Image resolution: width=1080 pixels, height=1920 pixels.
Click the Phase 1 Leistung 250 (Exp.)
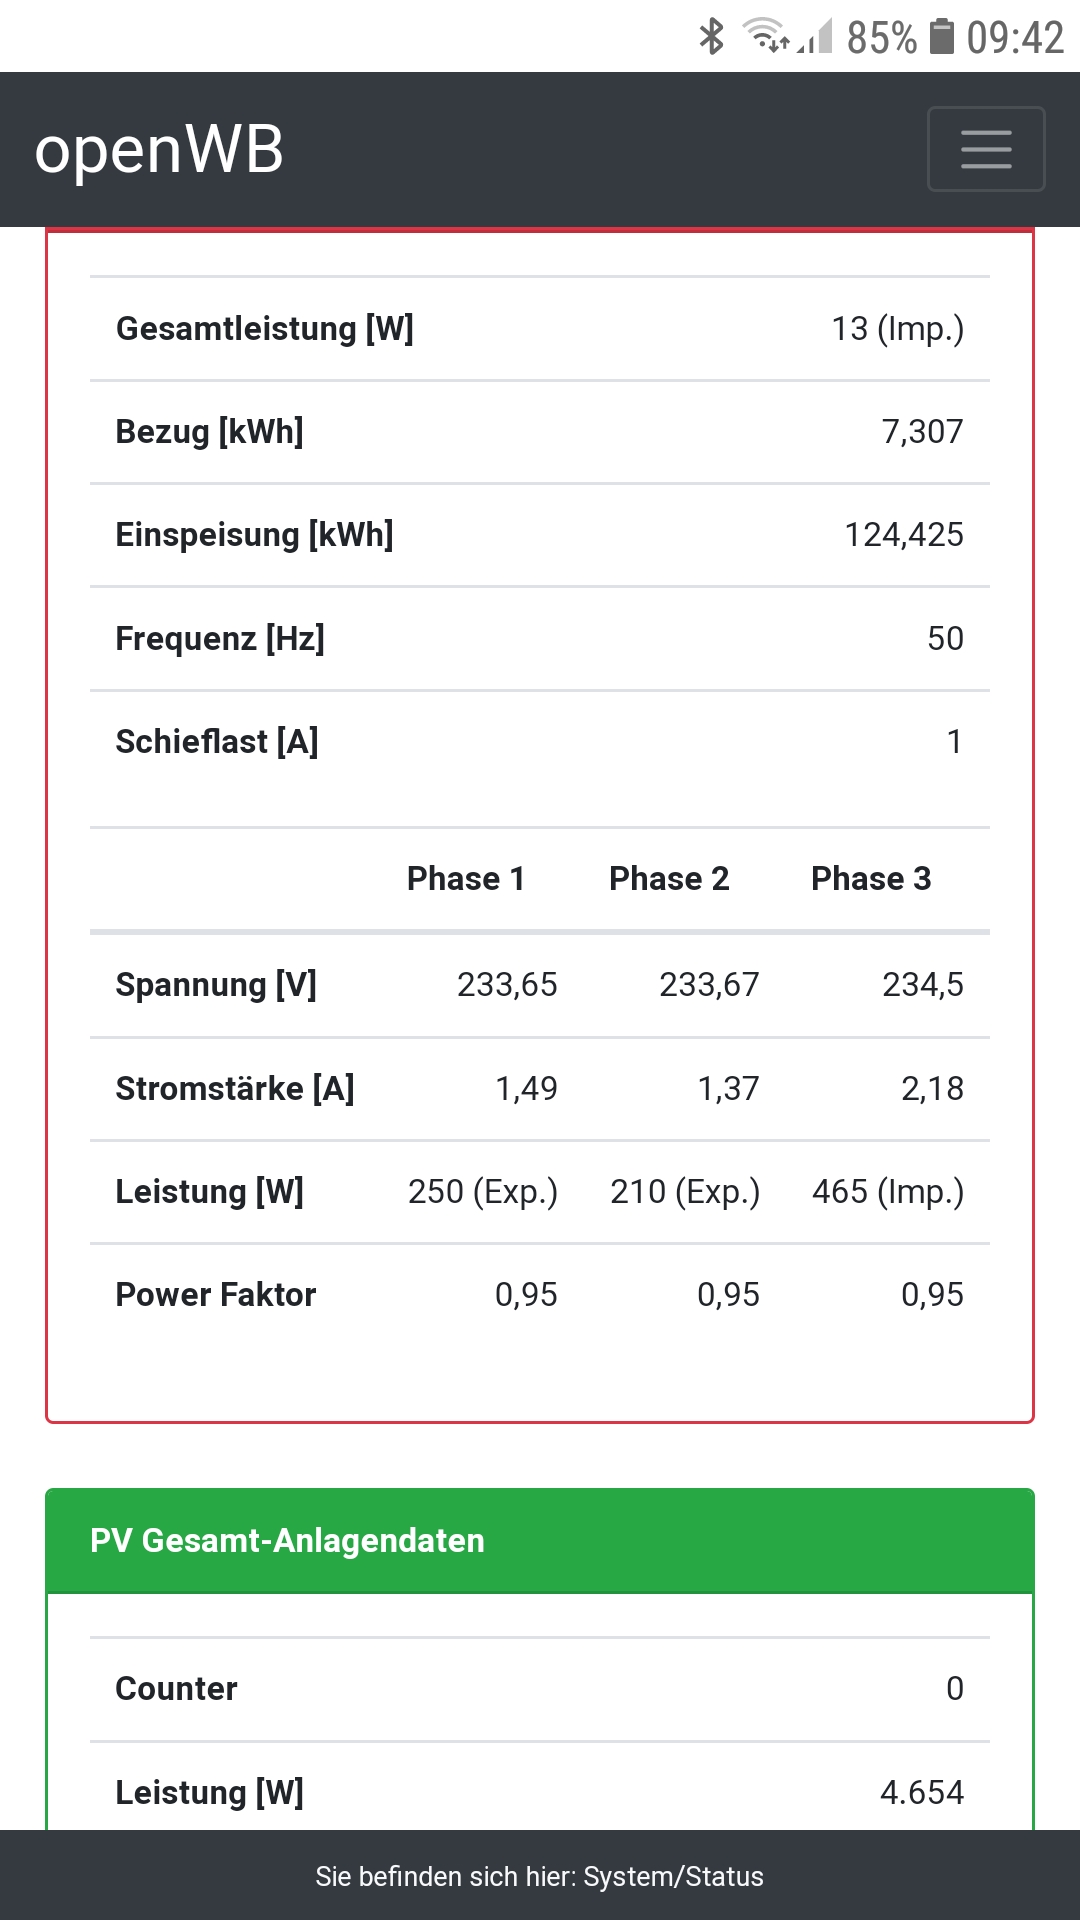tap(482, 1192)
